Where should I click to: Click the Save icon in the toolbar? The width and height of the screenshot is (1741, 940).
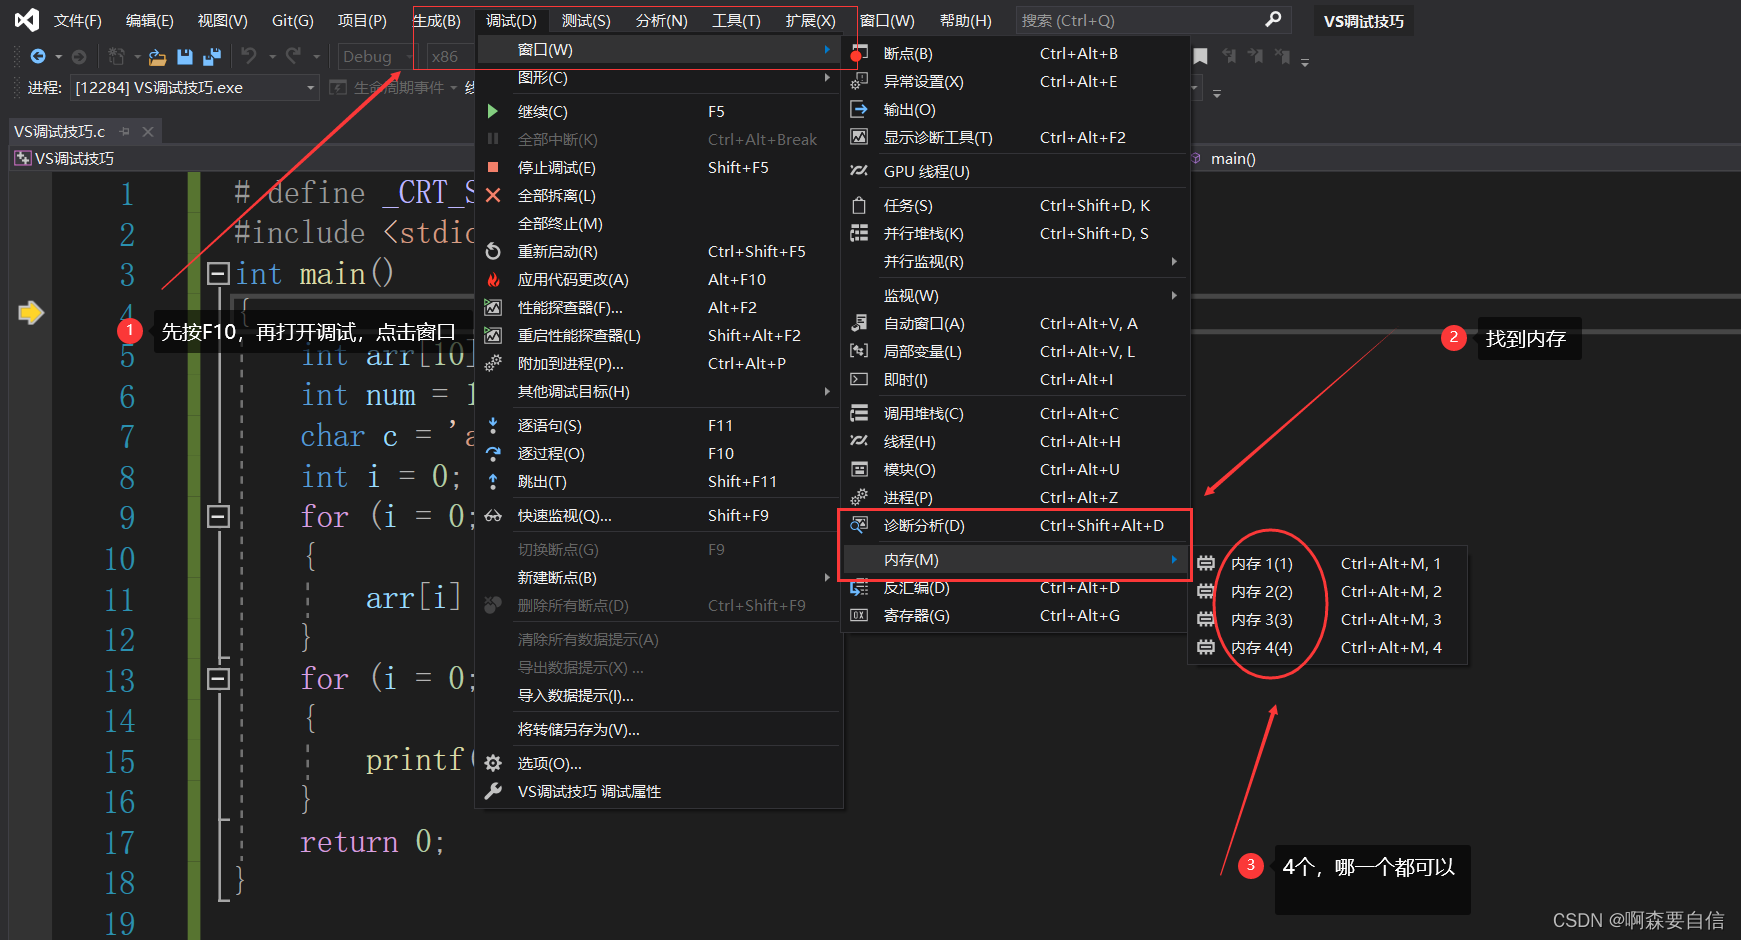point(185,57)
